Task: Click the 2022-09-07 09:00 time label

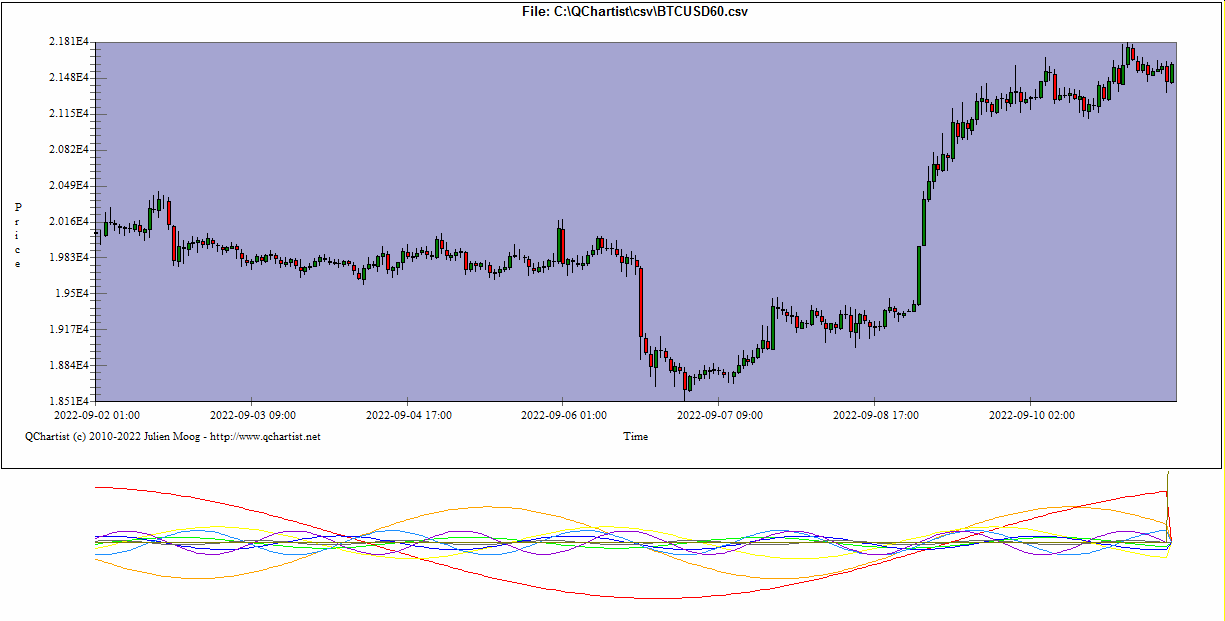Action: tap(720, 414)
